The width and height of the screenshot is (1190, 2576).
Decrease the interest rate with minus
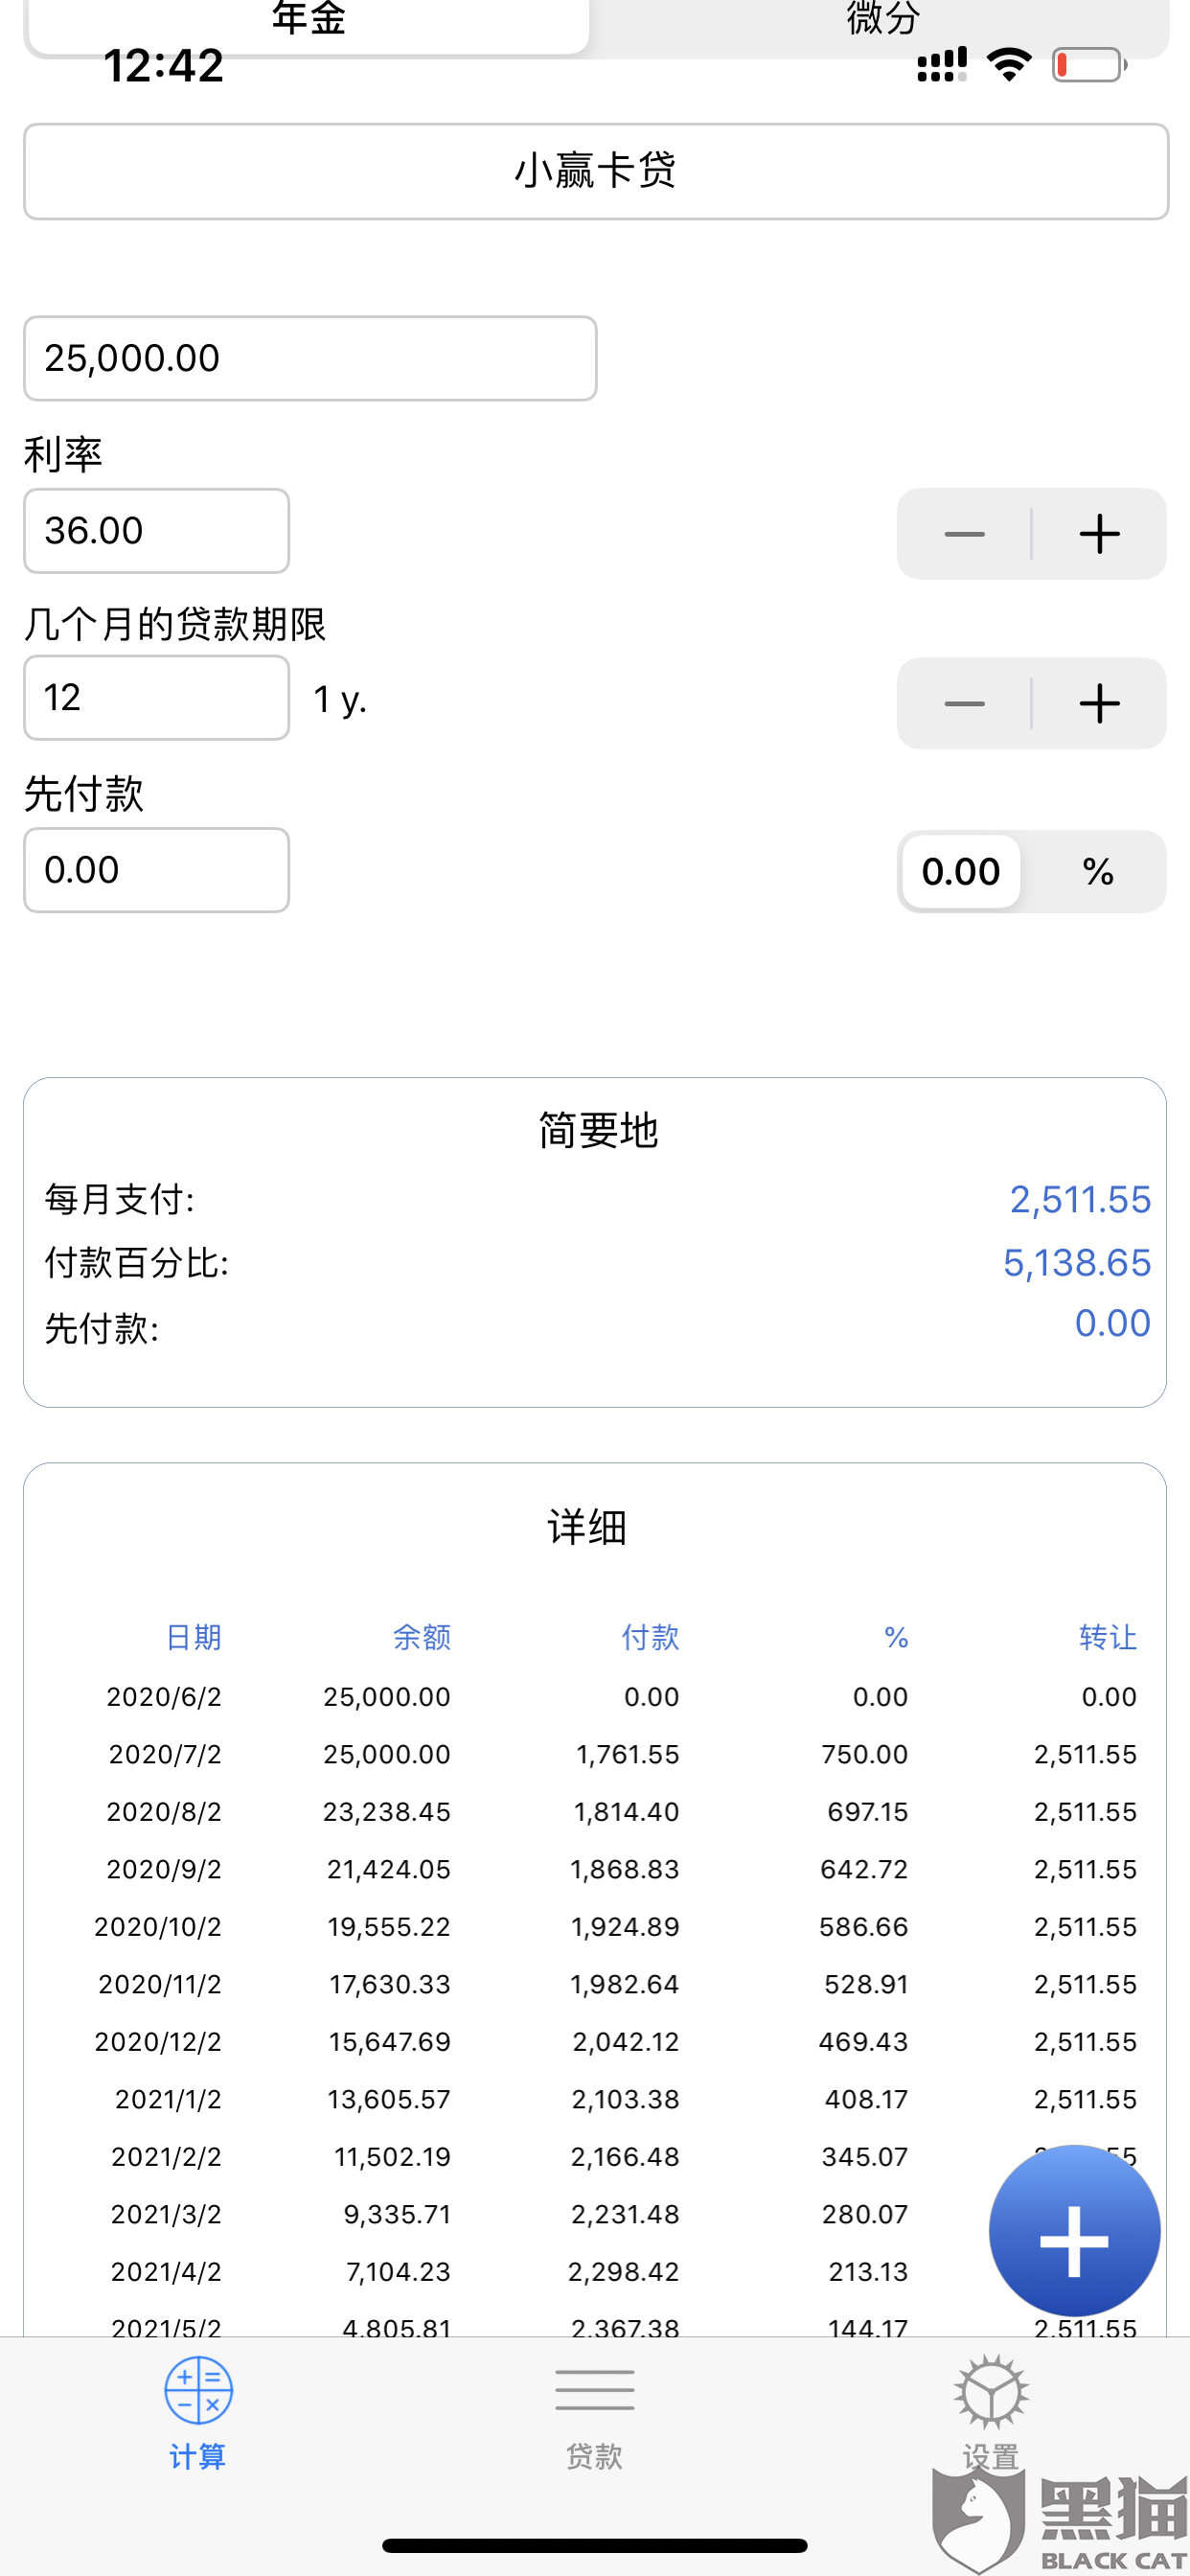tap(964, 533)
